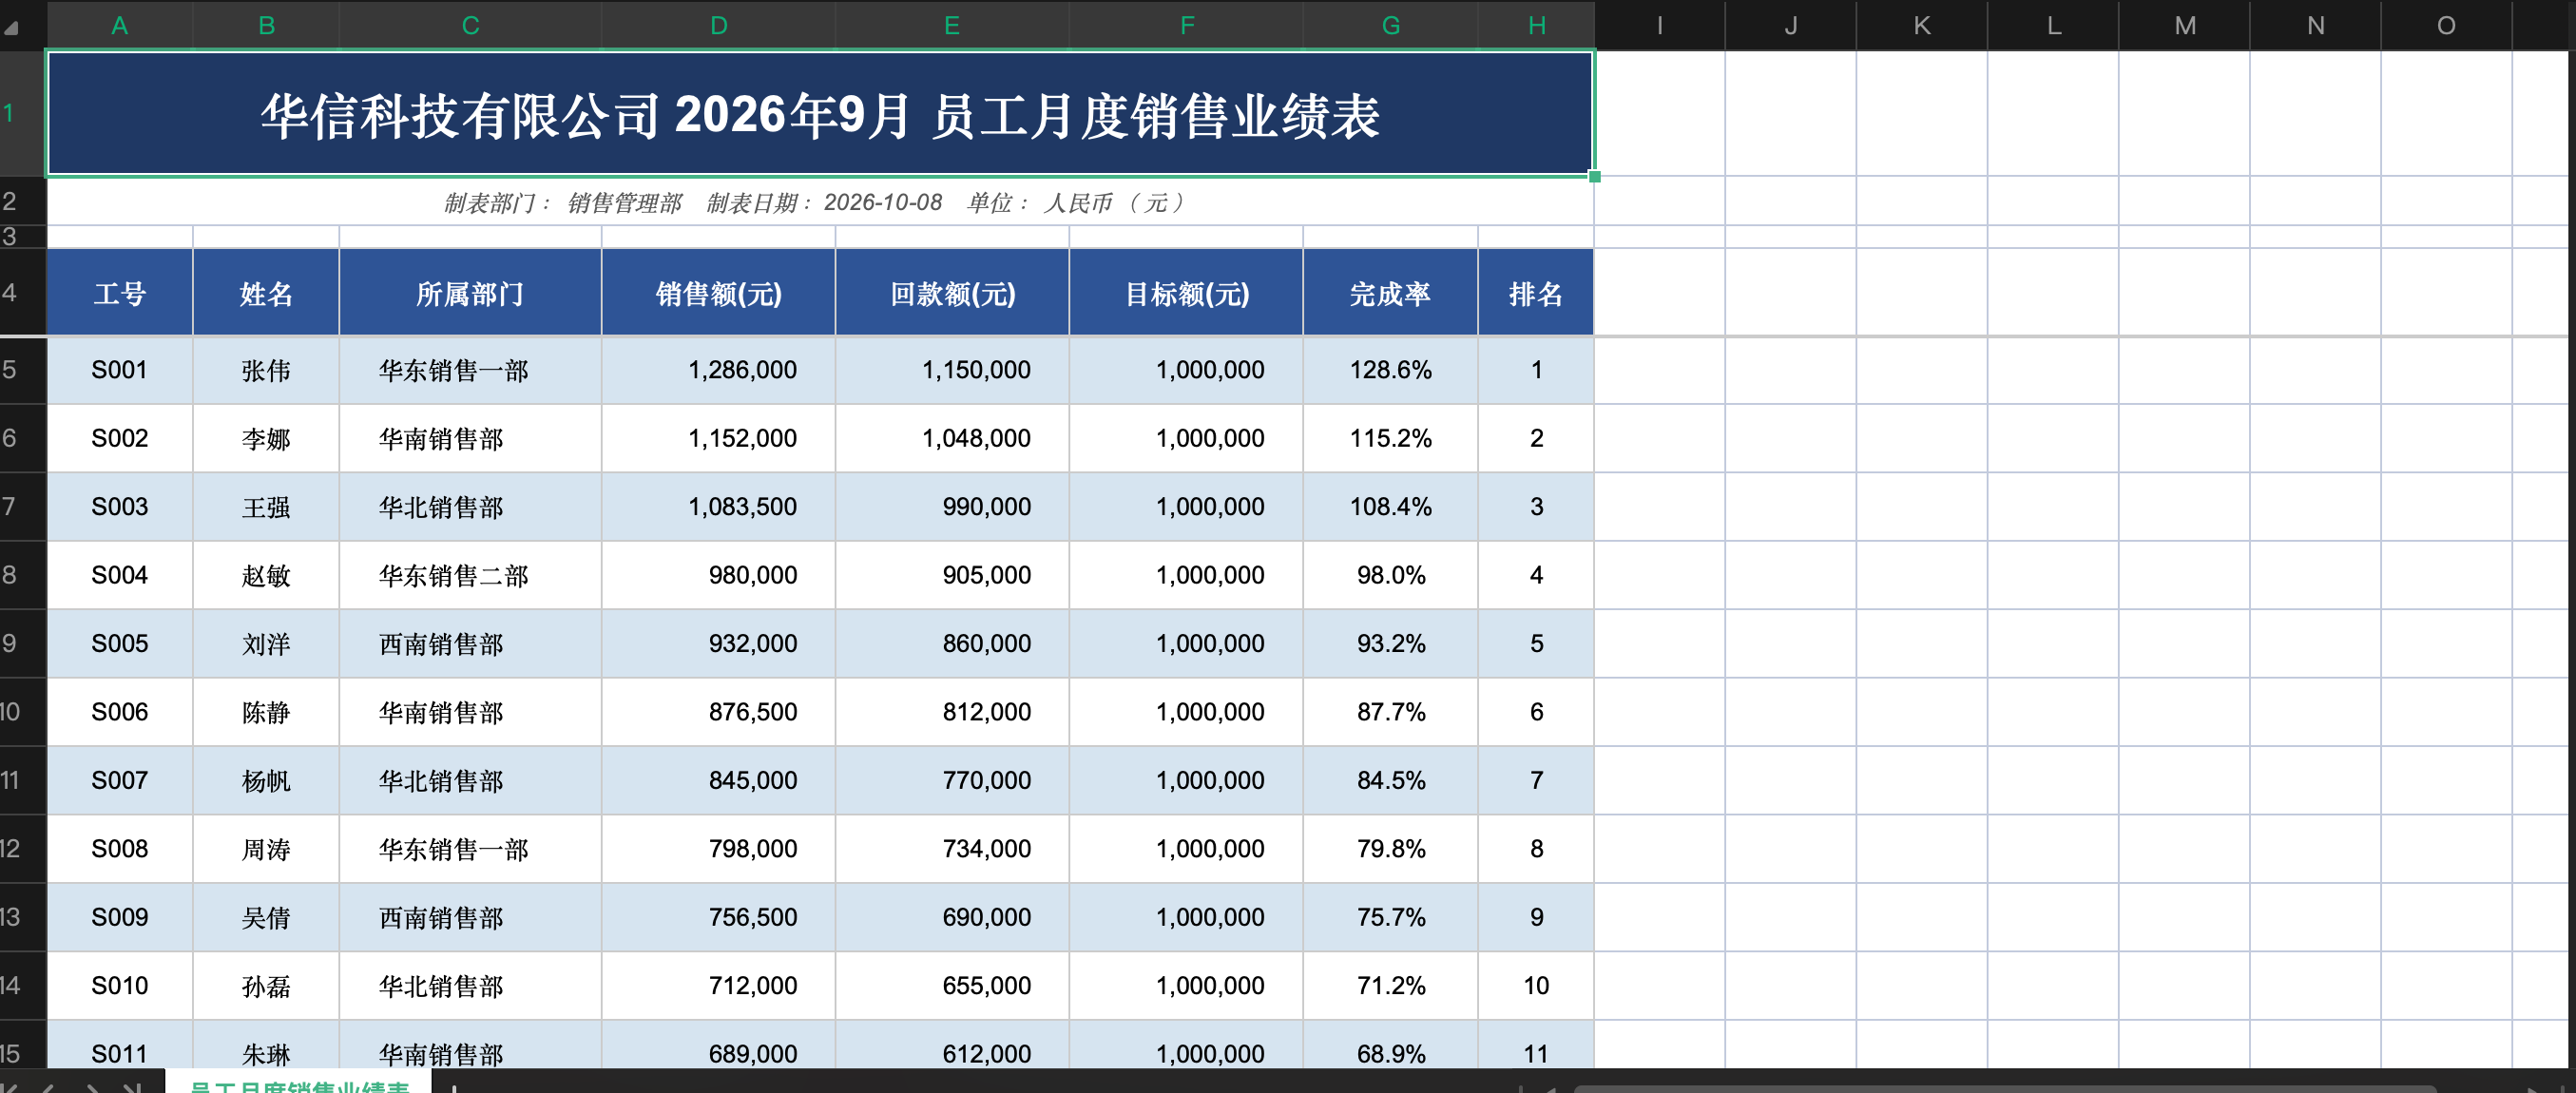Click the 完成率 header cell
2576x1093 pixels.
[1390, 293]
